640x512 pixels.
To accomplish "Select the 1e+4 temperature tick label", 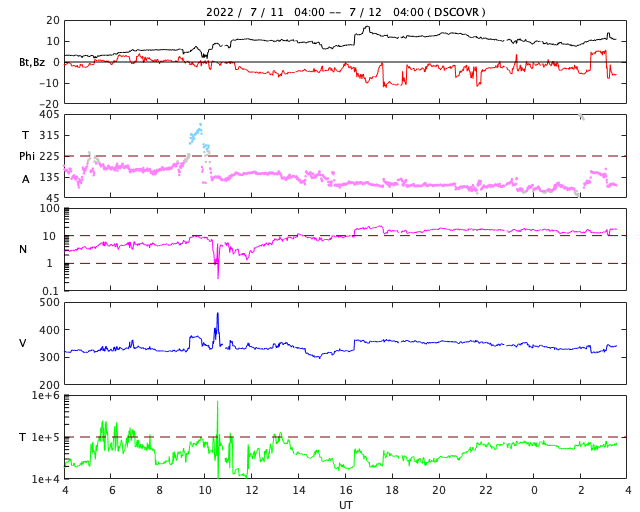I will (45, 479).
